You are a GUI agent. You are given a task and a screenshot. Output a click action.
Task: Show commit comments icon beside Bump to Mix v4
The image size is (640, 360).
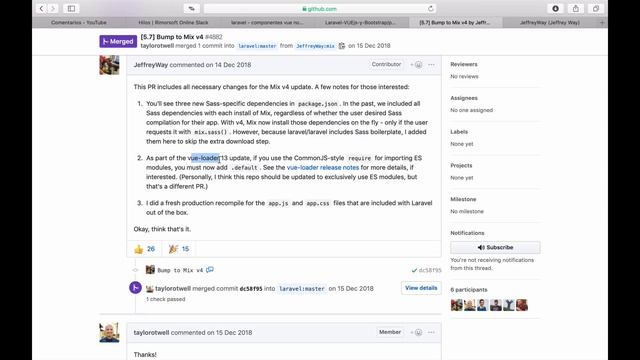point(210,270)
